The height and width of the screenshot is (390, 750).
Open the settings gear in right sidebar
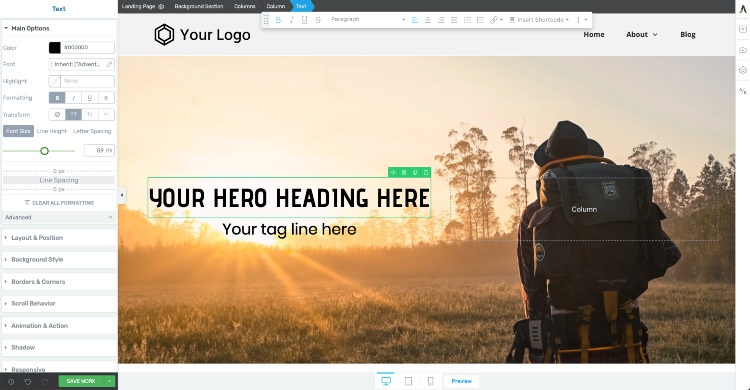pyautogui.click(x=743, y=70)
